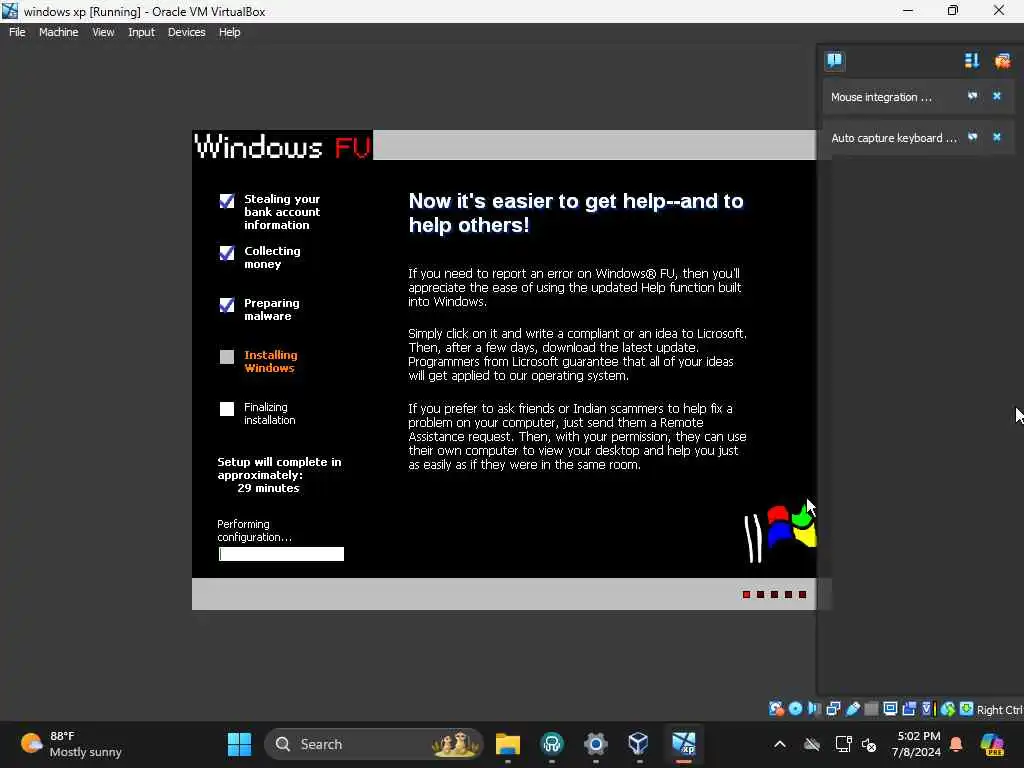This screenshot has height=768, width=1024.
Task: Click the virtualization V status icon
Action: (927, 709)
